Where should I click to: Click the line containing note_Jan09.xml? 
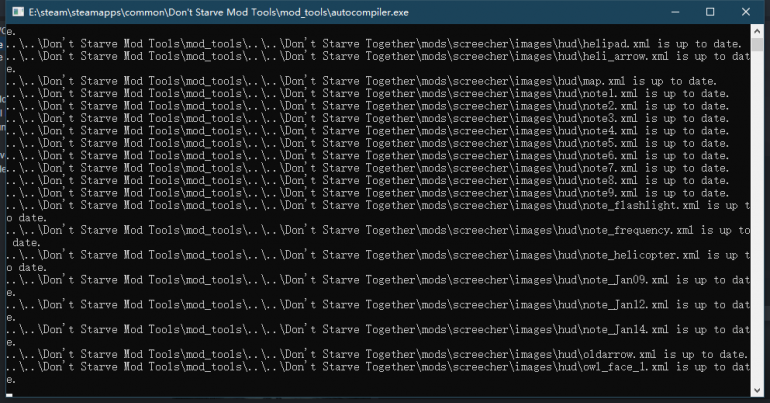click(378, 280)
